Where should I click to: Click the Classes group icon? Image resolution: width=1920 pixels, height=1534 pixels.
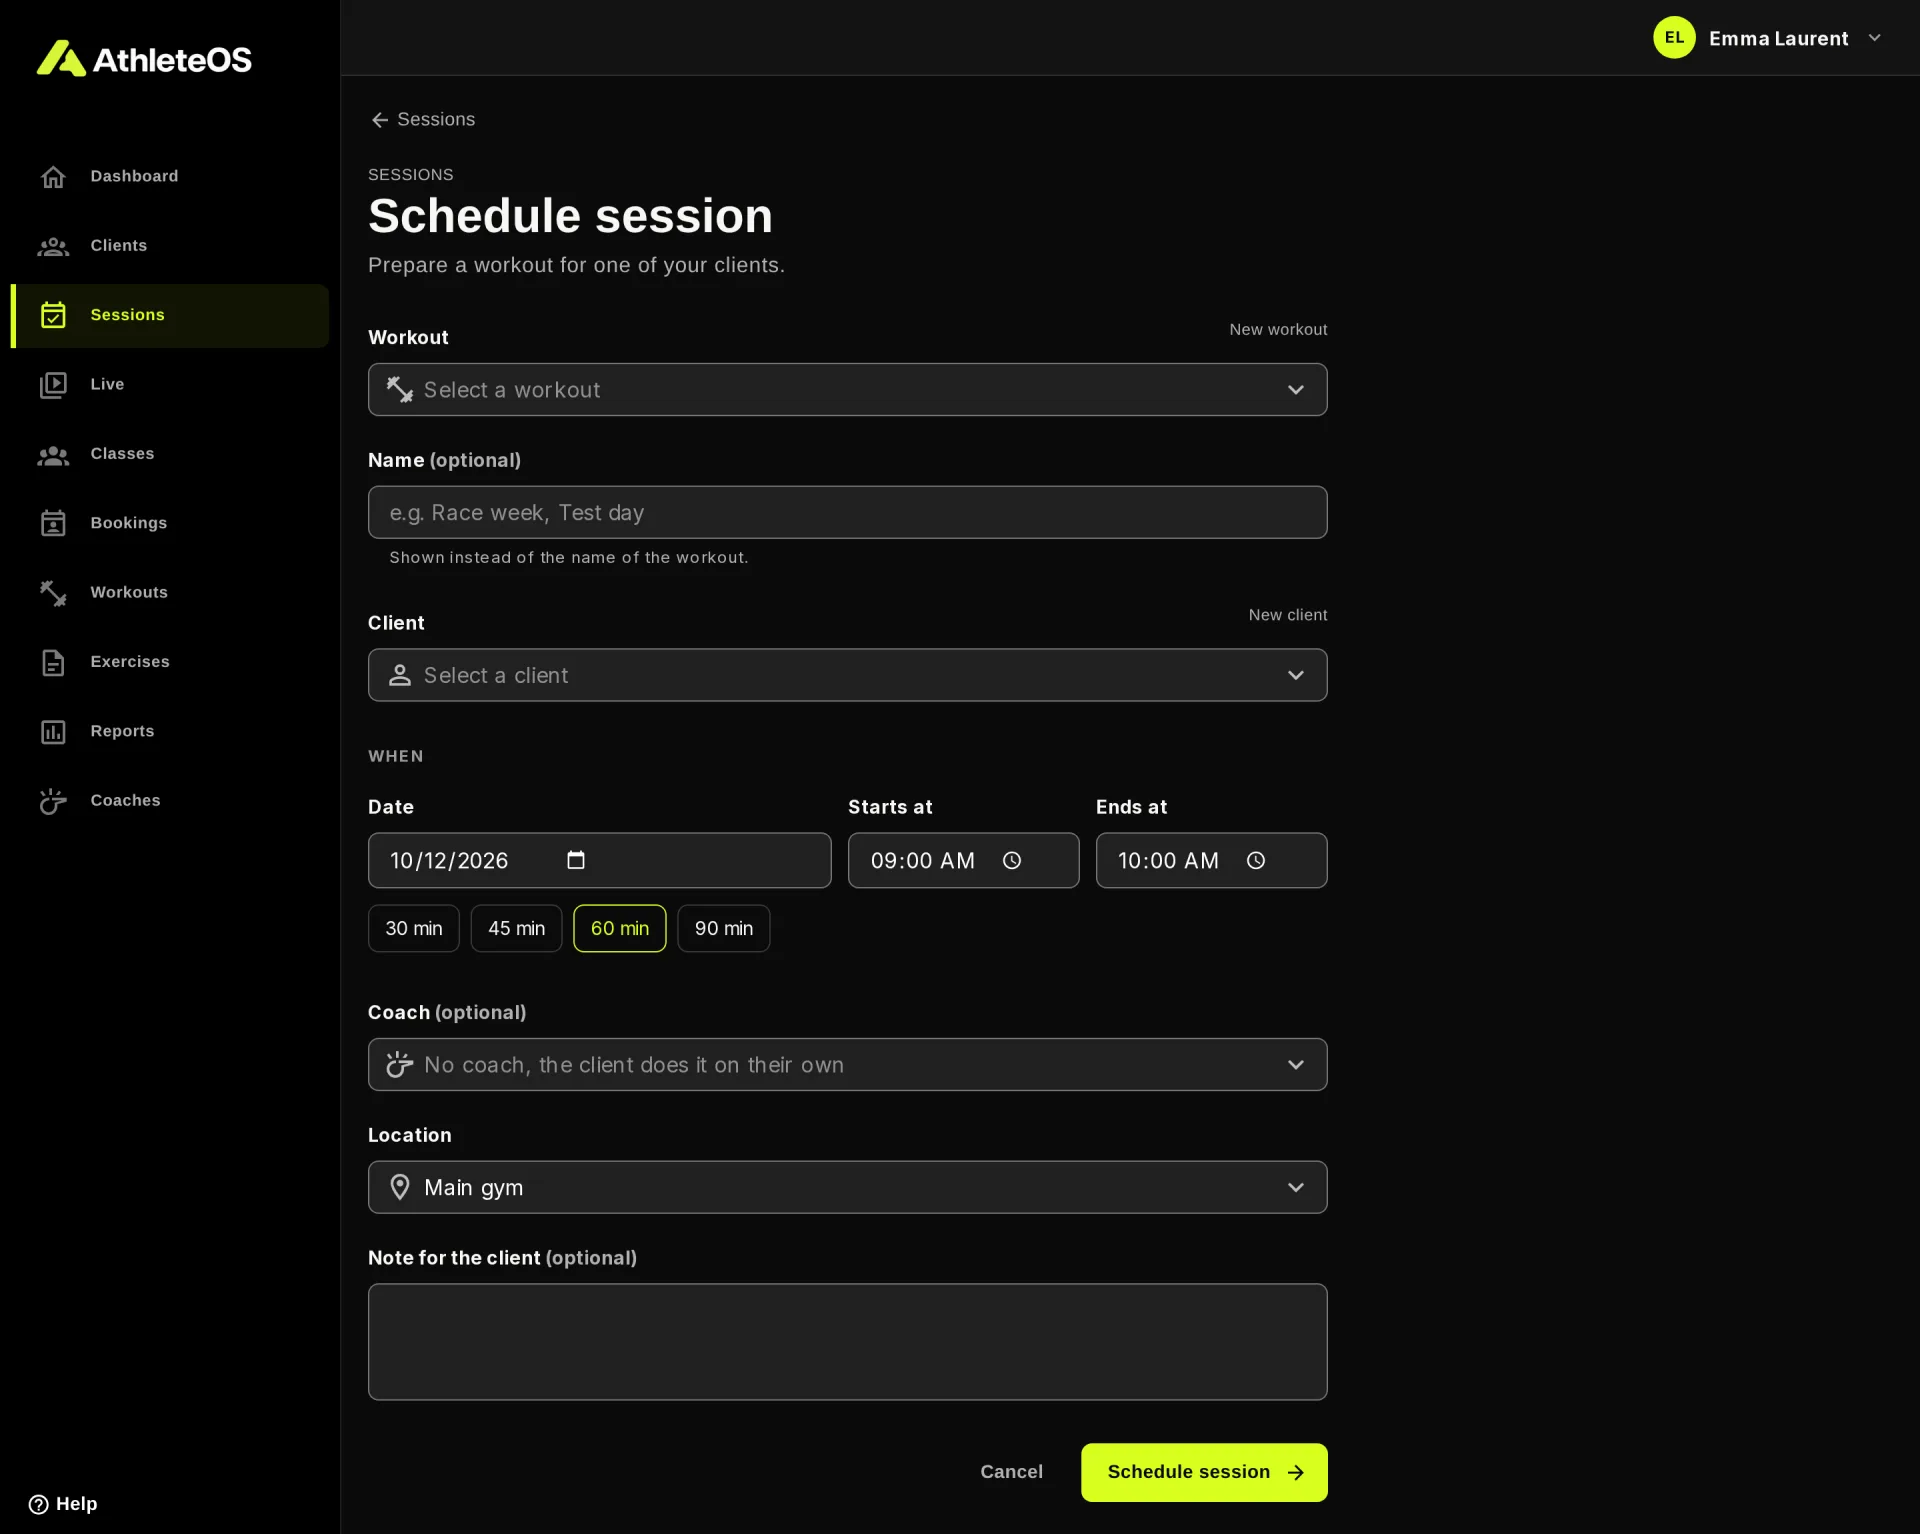53,455
